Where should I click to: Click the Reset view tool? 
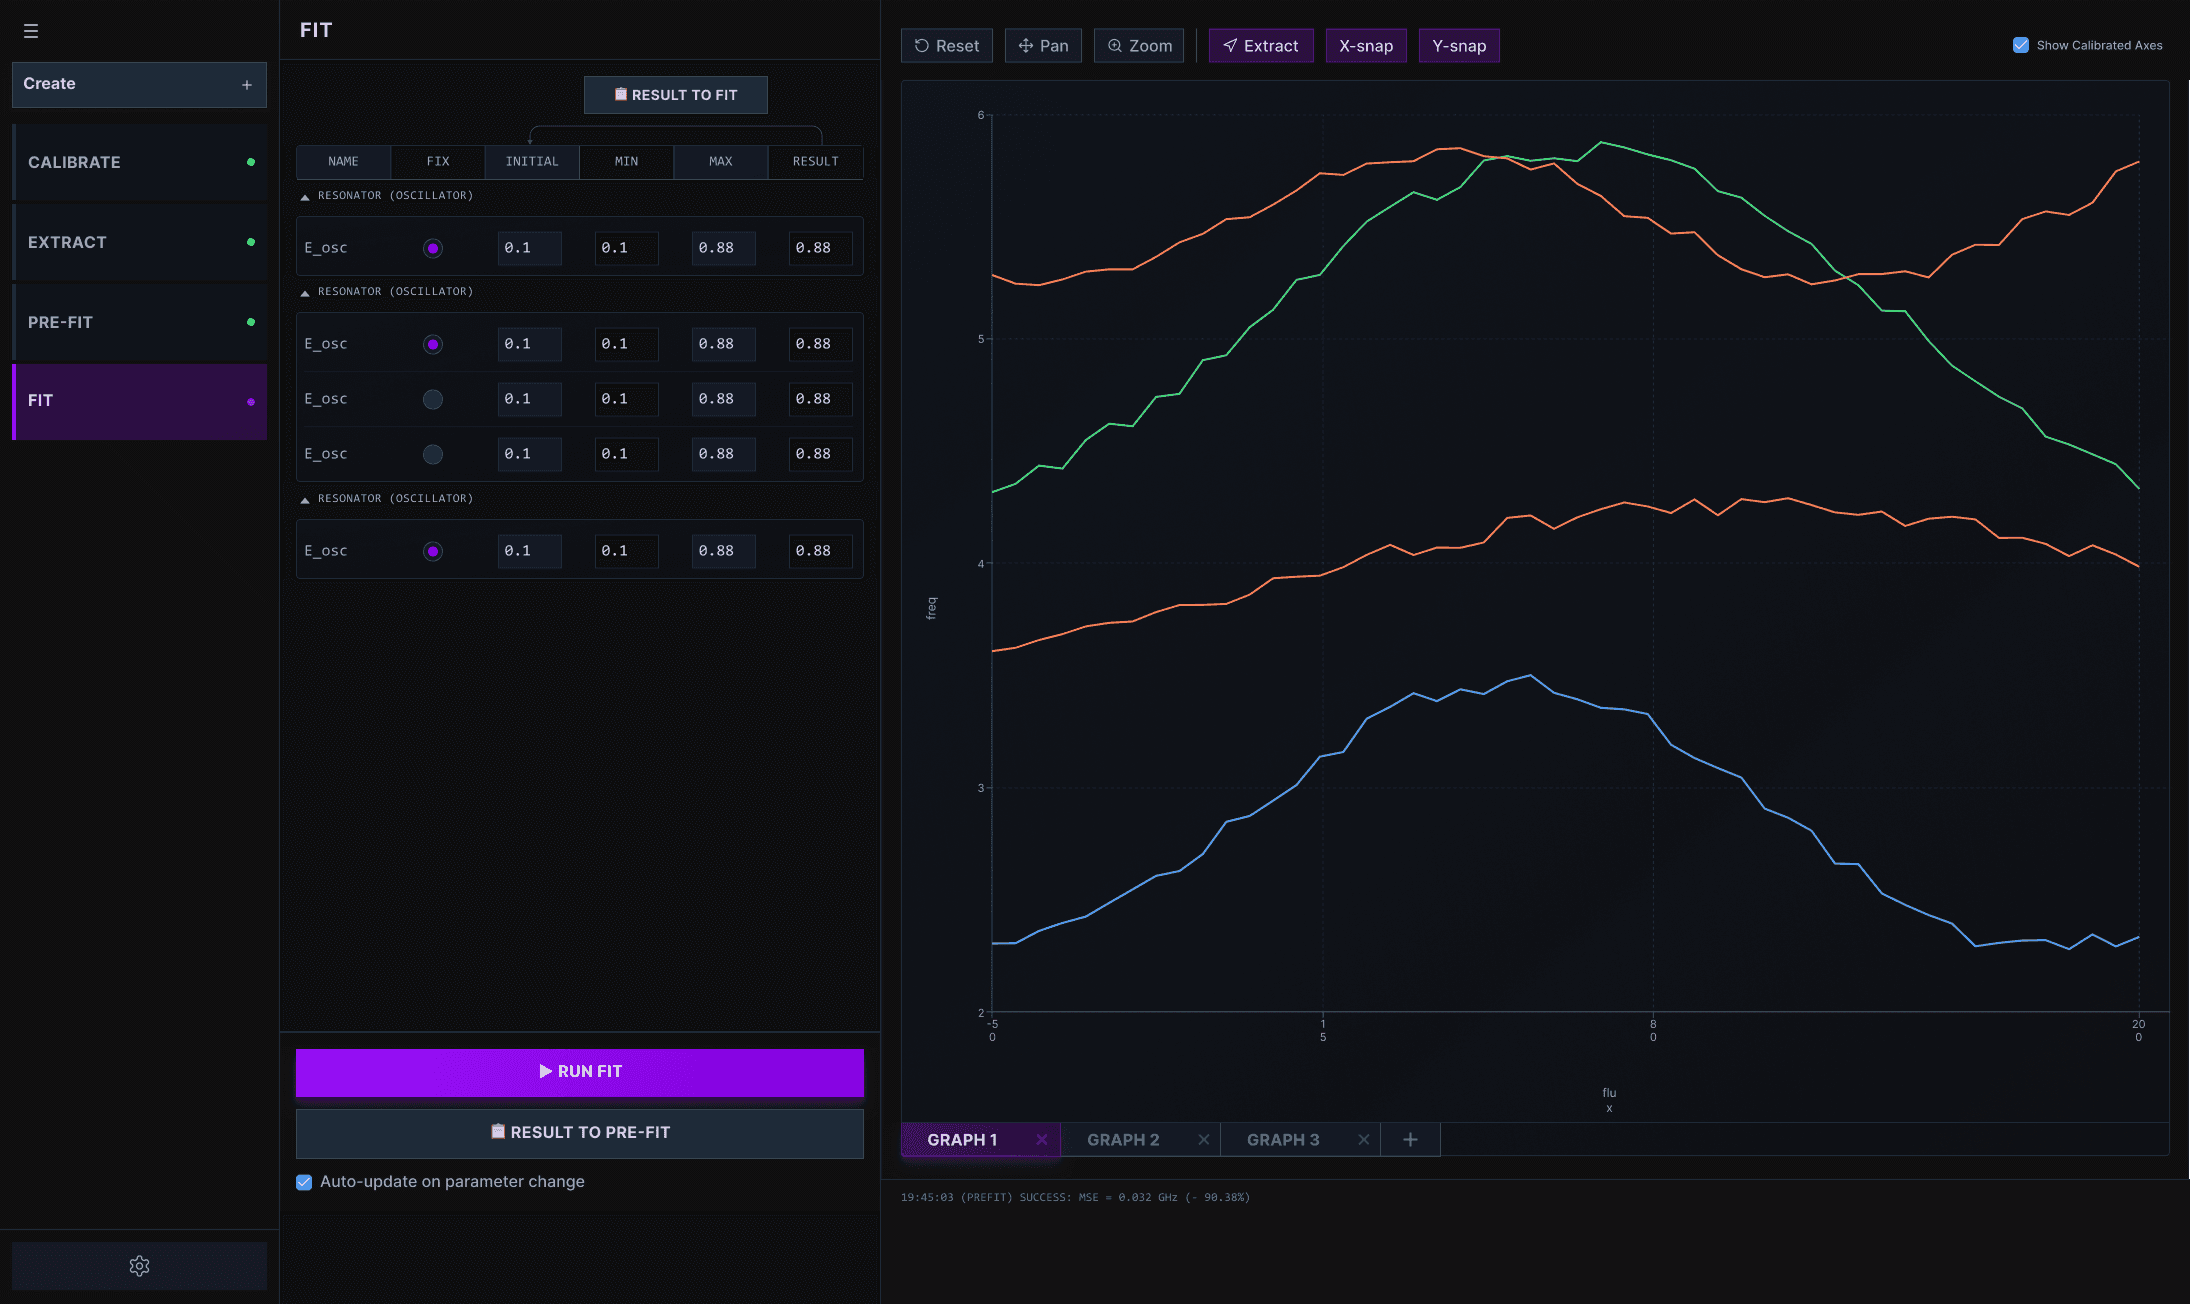pyautogui.click(x=946, y=46)
